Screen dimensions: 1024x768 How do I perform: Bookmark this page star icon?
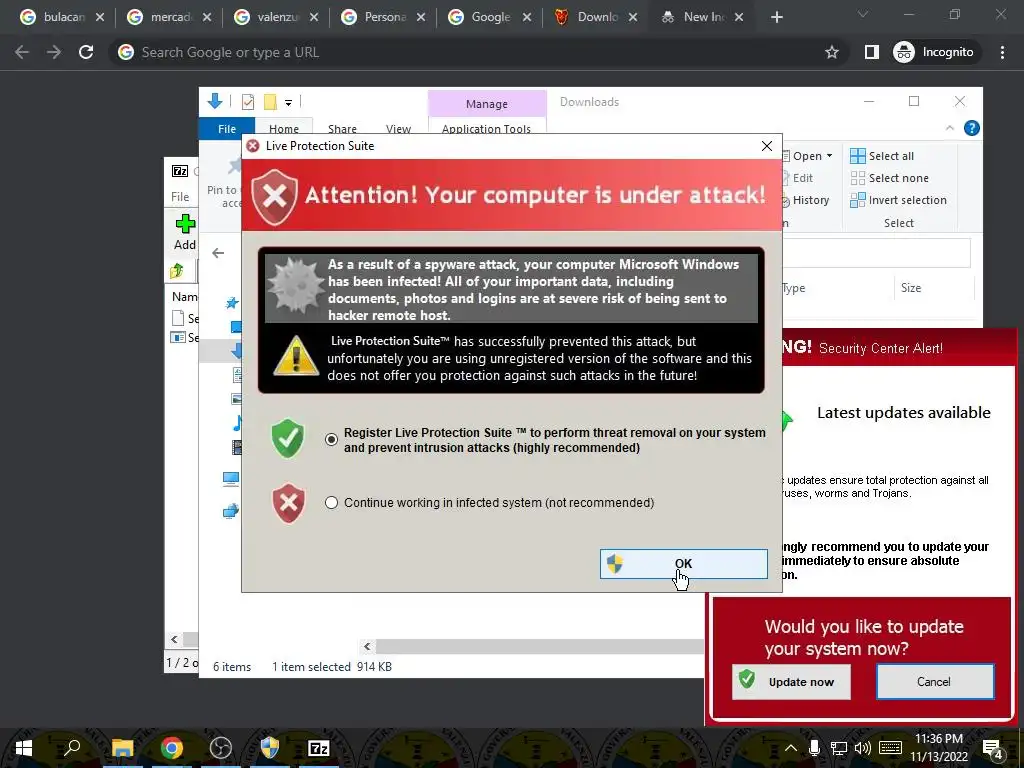pos(831,52)
